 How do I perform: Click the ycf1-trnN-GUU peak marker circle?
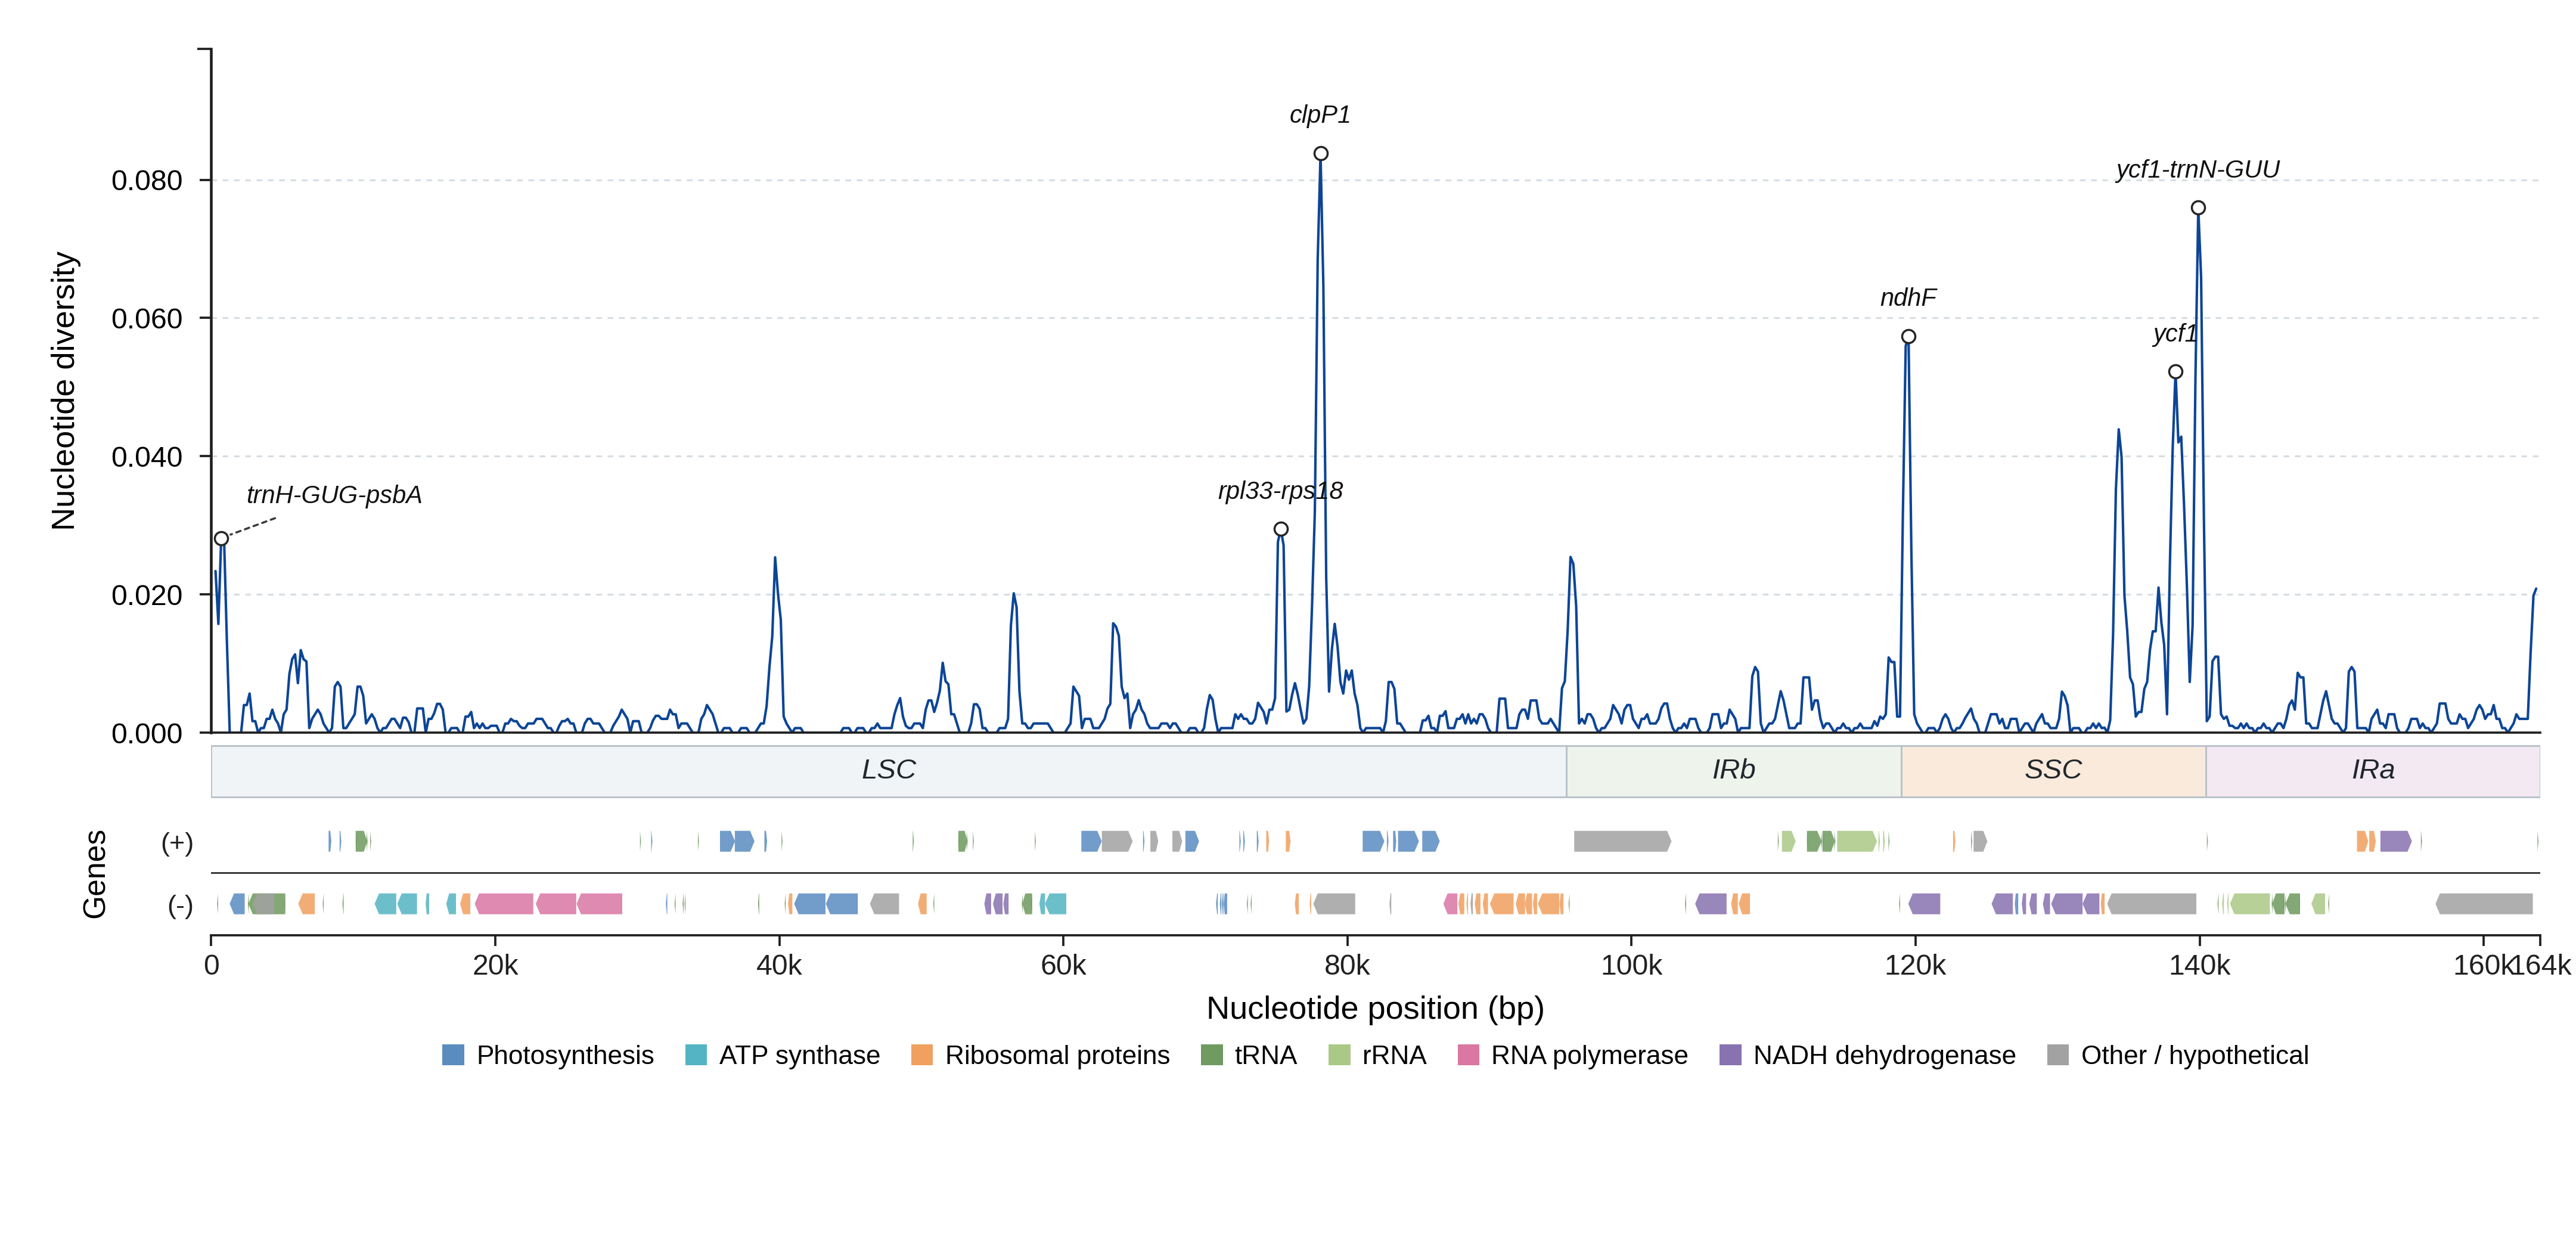click(x=2198, y=208)
